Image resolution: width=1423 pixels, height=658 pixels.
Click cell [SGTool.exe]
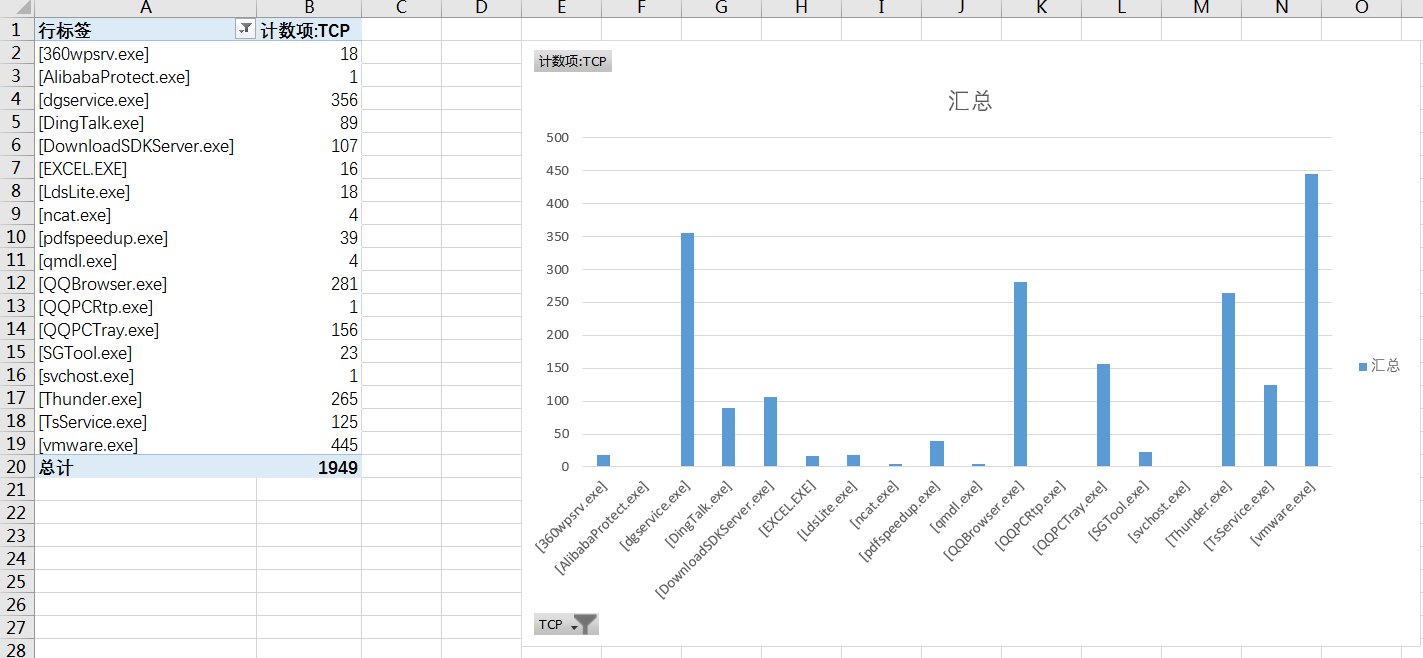[145, 353]
